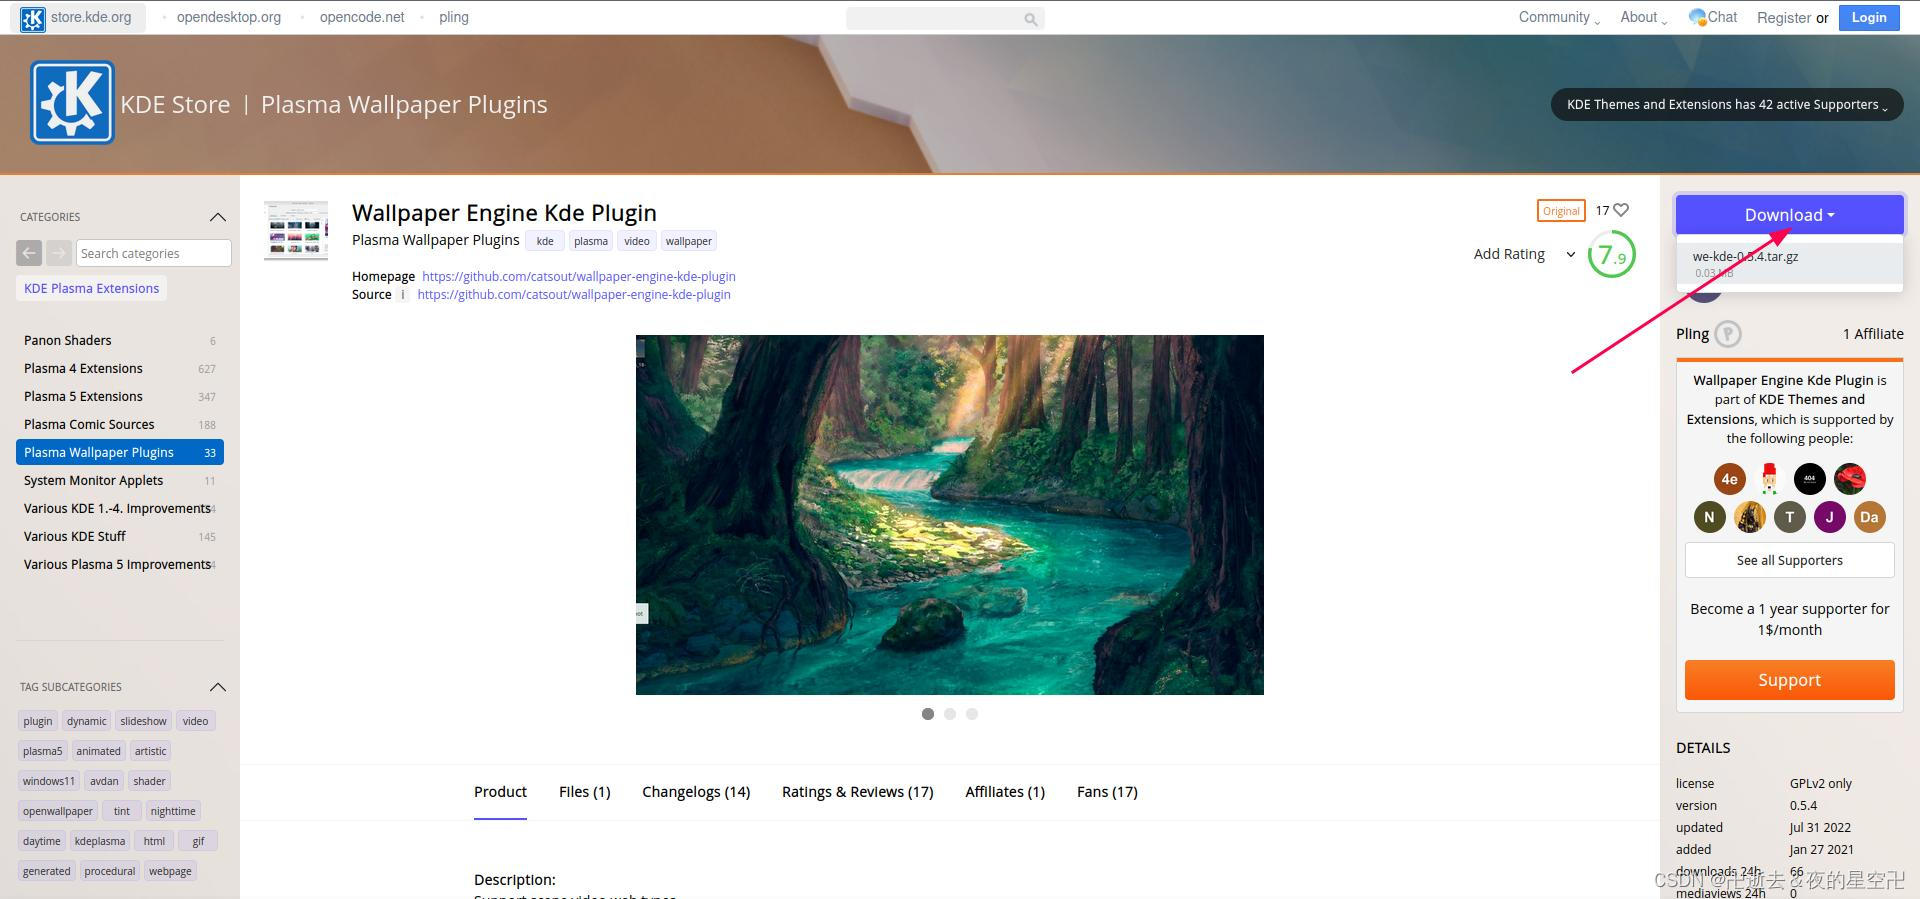Click the 4e supporter avatar
This screenshot has height=899, width=1920.
pyautogui.click(x=1729, y=479)
